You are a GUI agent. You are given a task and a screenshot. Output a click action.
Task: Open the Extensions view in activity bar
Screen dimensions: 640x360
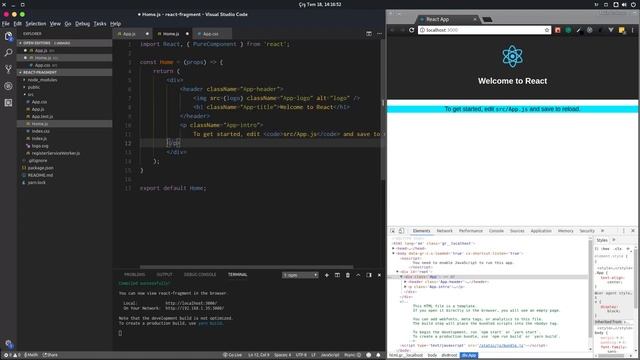tap(8, 102)
